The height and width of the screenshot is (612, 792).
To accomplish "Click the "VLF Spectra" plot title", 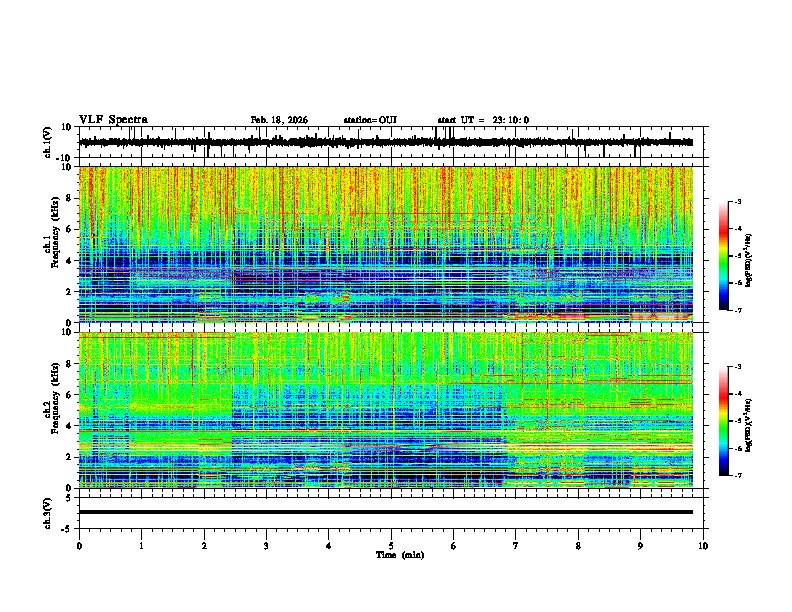I will [x=113, y=120].
